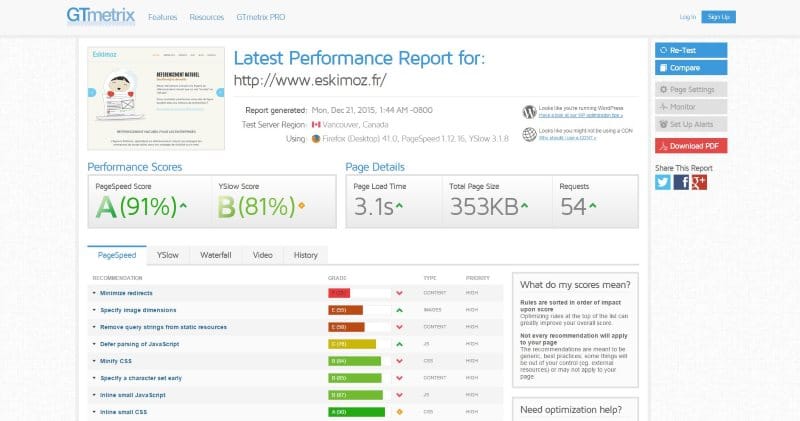Click the Monitor button
The width and height of the screenshot is (800, 421).
(x=691, y=107)
